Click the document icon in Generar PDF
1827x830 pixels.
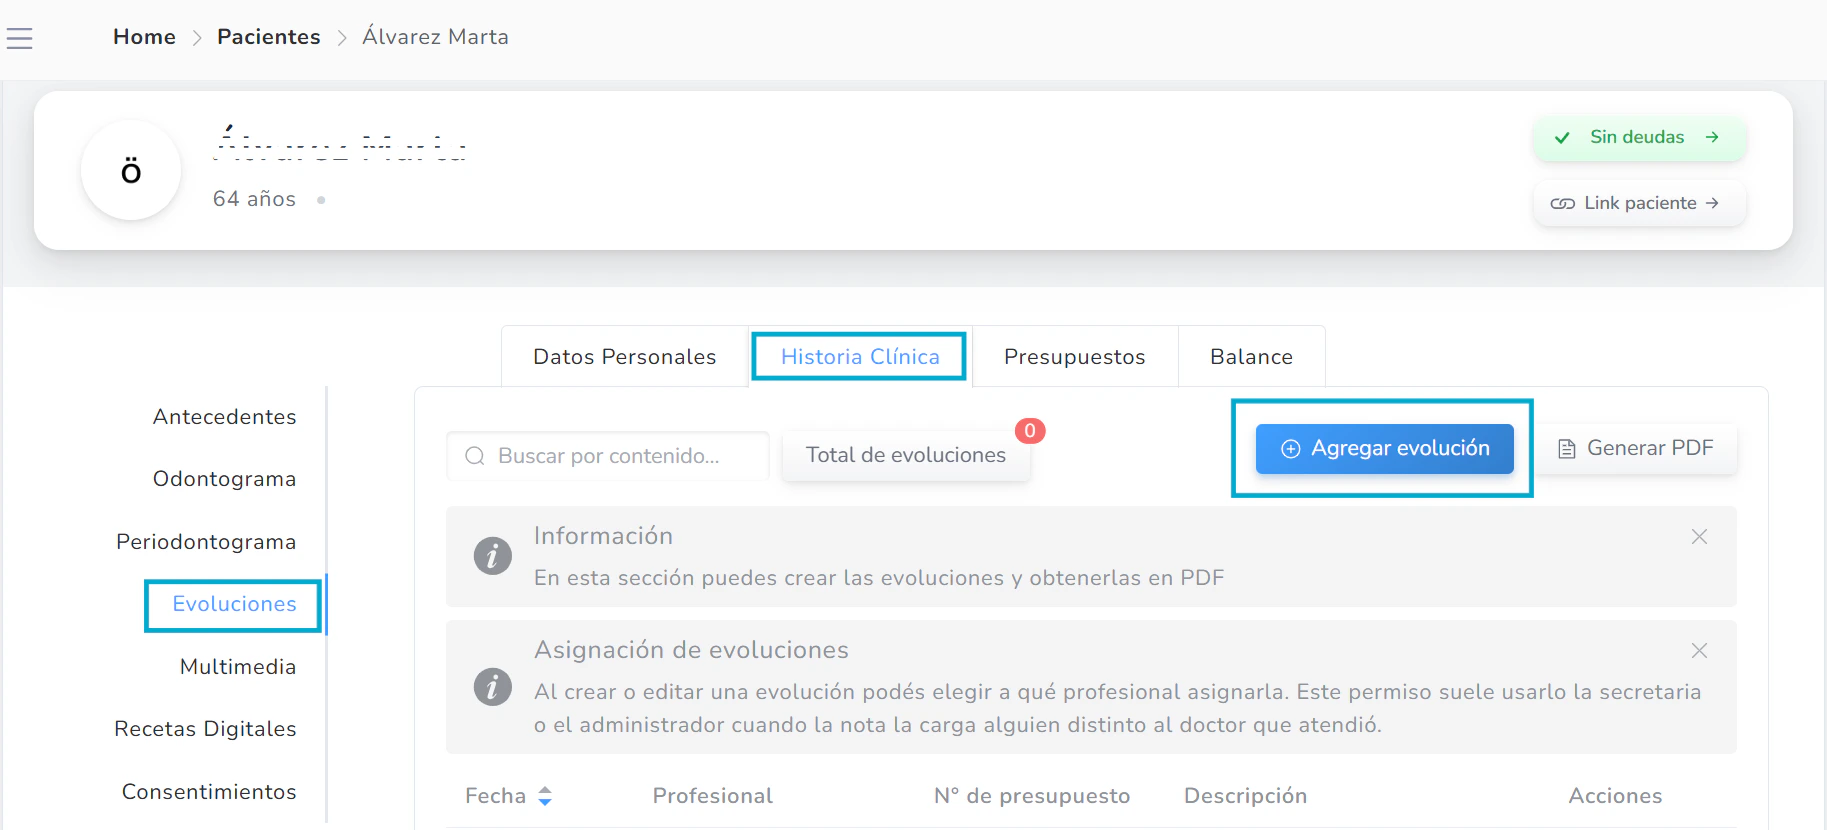[x=1567, y=449]
